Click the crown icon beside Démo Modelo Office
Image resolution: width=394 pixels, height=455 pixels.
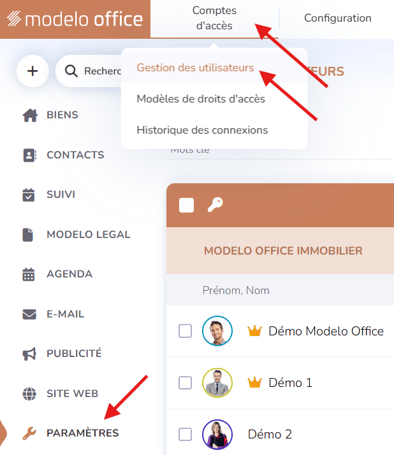point(254,331)
